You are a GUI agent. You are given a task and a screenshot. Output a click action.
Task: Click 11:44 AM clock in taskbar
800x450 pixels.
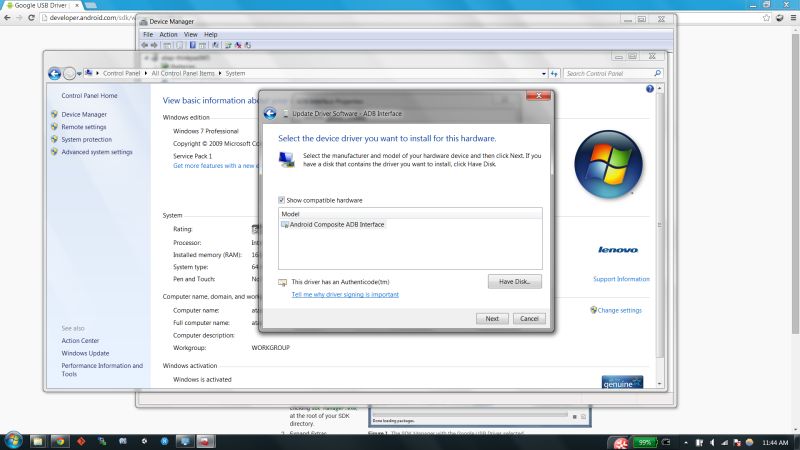(775, 442)
